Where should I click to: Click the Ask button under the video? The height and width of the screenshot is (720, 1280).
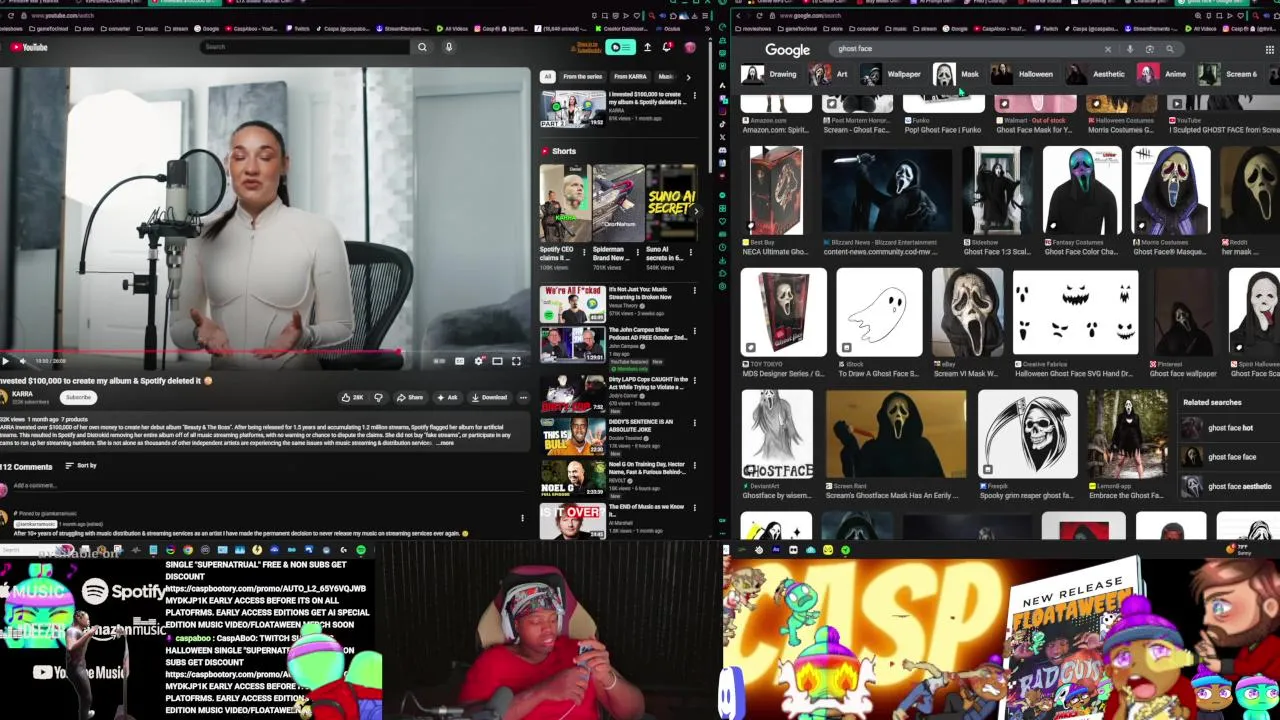click(x=447, y=397)
